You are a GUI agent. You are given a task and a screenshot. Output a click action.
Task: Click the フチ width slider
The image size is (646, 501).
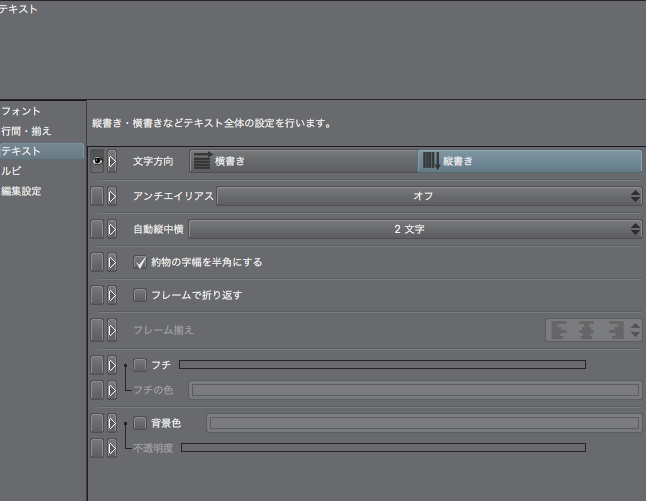click(382, 364)
